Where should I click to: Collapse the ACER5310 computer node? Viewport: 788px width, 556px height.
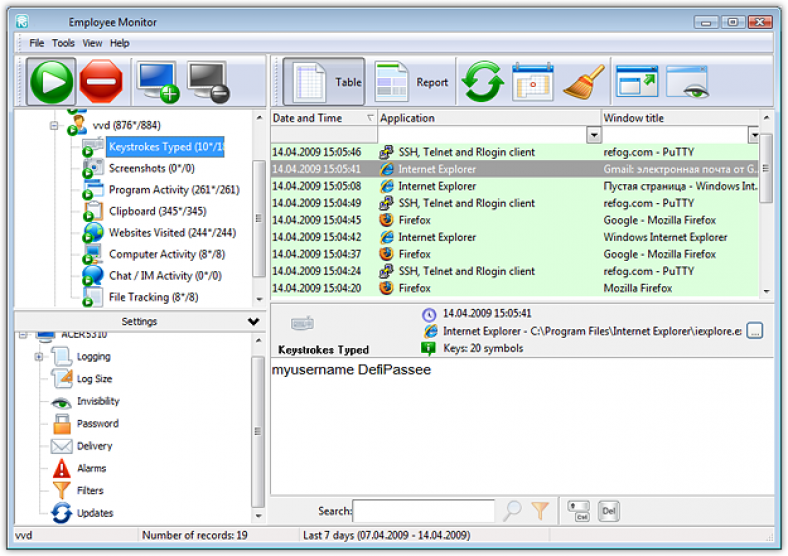pyautogui.click(x=23, y=334)
